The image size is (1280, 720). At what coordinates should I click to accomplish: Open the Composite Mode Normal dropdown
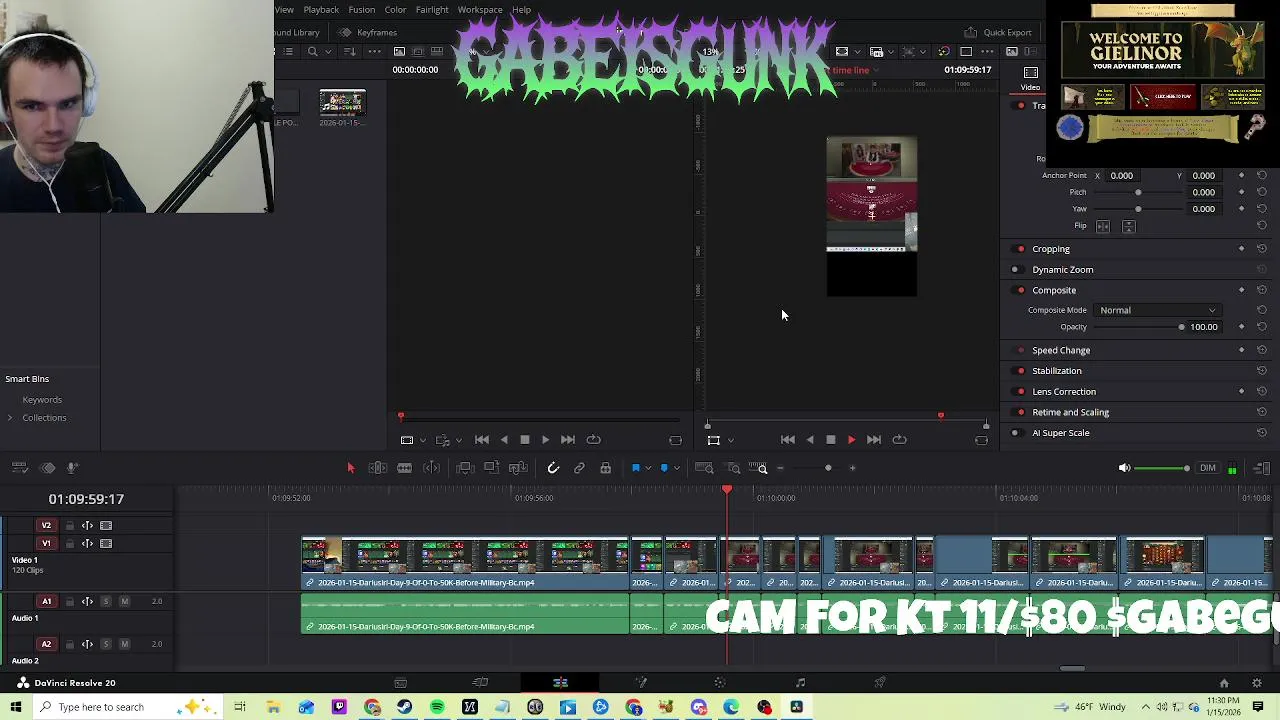tap(1158, 310)
